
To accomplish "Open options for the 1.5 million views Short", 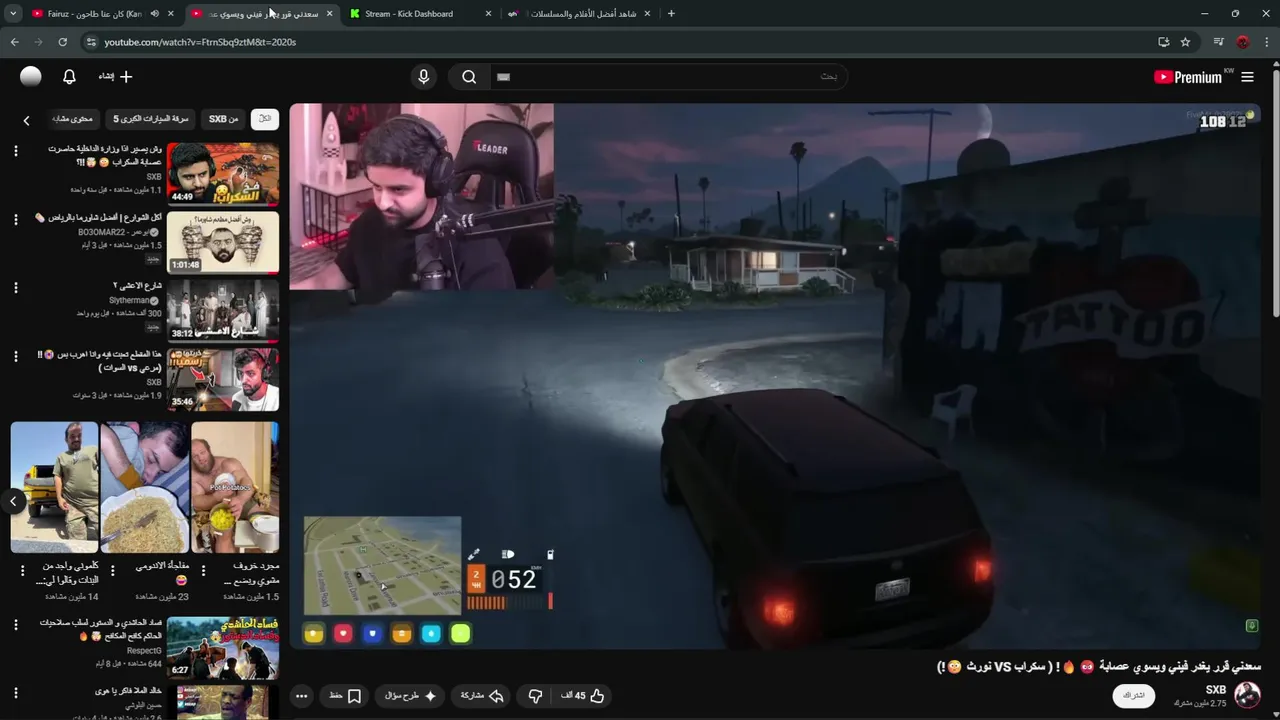I will [x=203, y=571].
